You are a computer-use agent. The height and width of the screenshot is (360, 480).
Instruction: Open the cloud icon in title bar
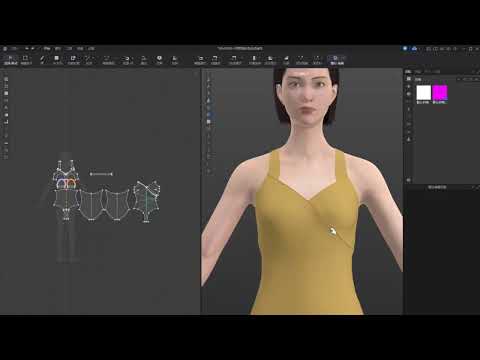click(414, 49)
